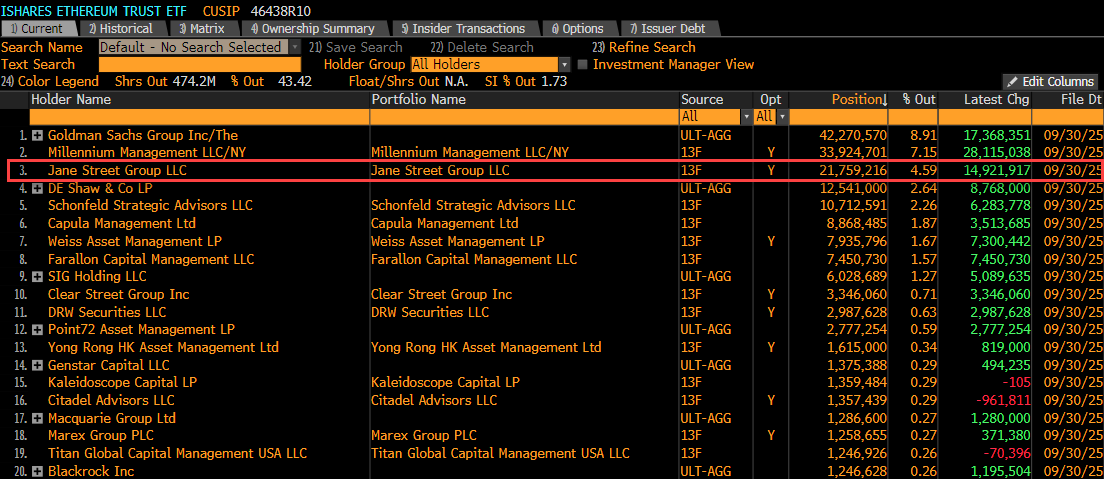Click the Edit Columns button
Screen dimensions: 1104x479
pyautogui.click(x=1050, y=81)
